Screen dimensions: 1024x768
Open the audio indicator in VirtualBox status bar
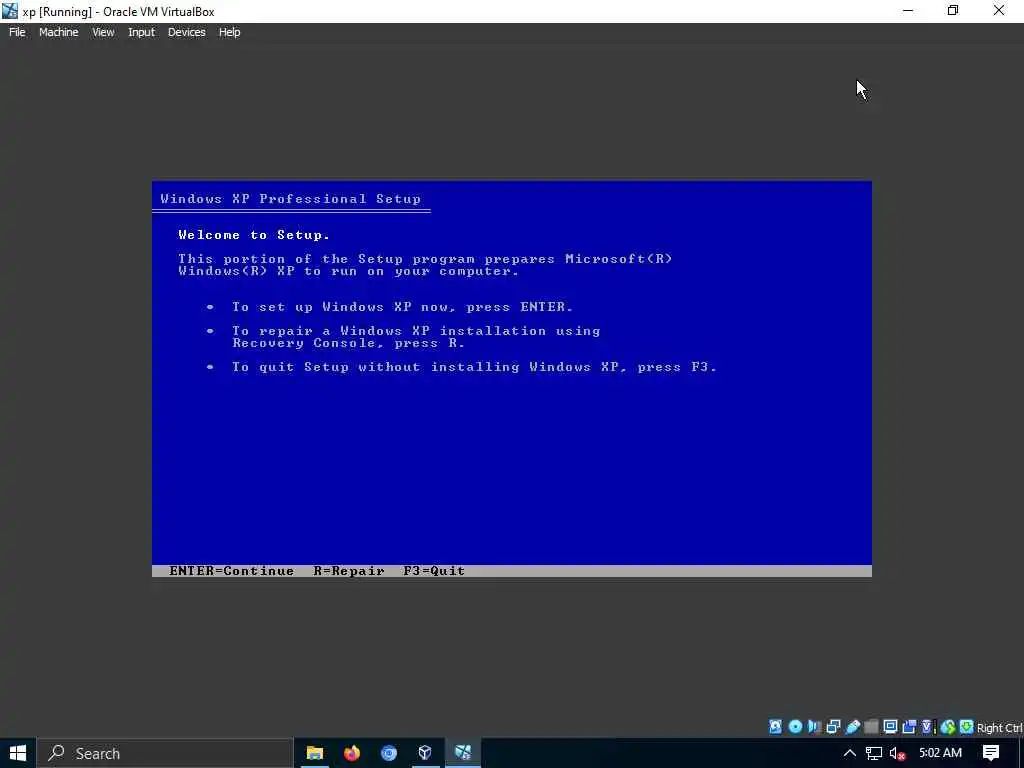[x=814, y=727]
